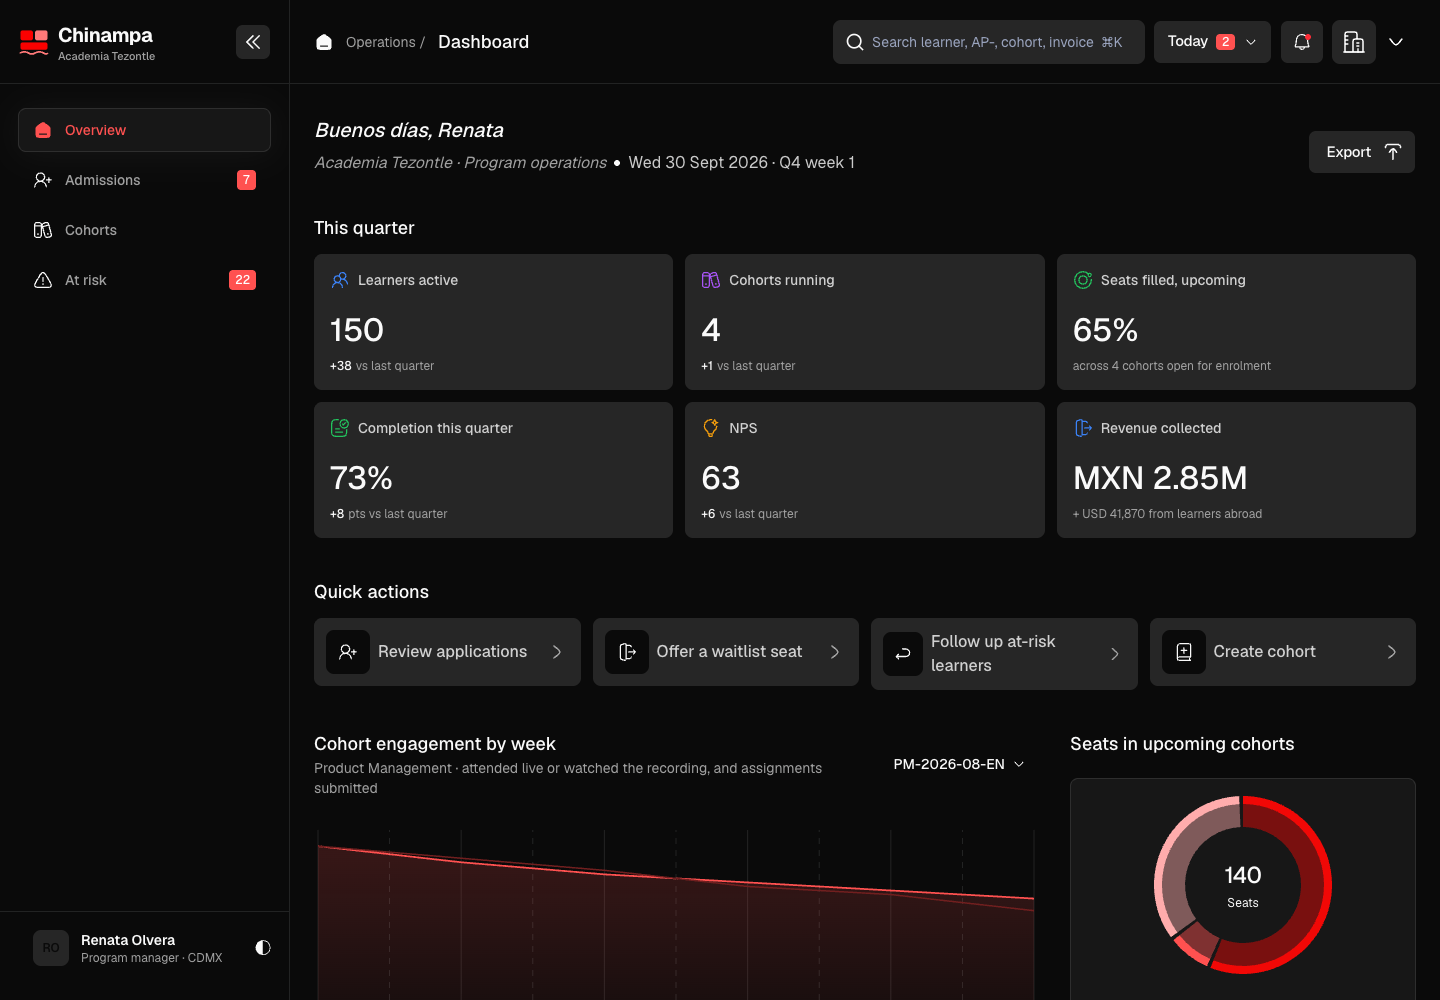This screenshot has width=1440, height=1000.
Task: Click the Admissions person-plus icon
Action: point(43,180)
